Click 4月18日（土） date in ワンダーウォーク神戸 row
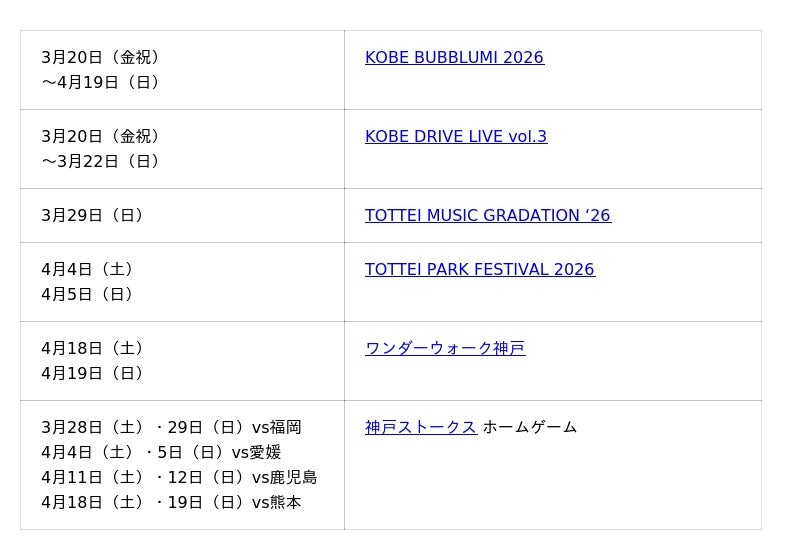 point(92,349)
